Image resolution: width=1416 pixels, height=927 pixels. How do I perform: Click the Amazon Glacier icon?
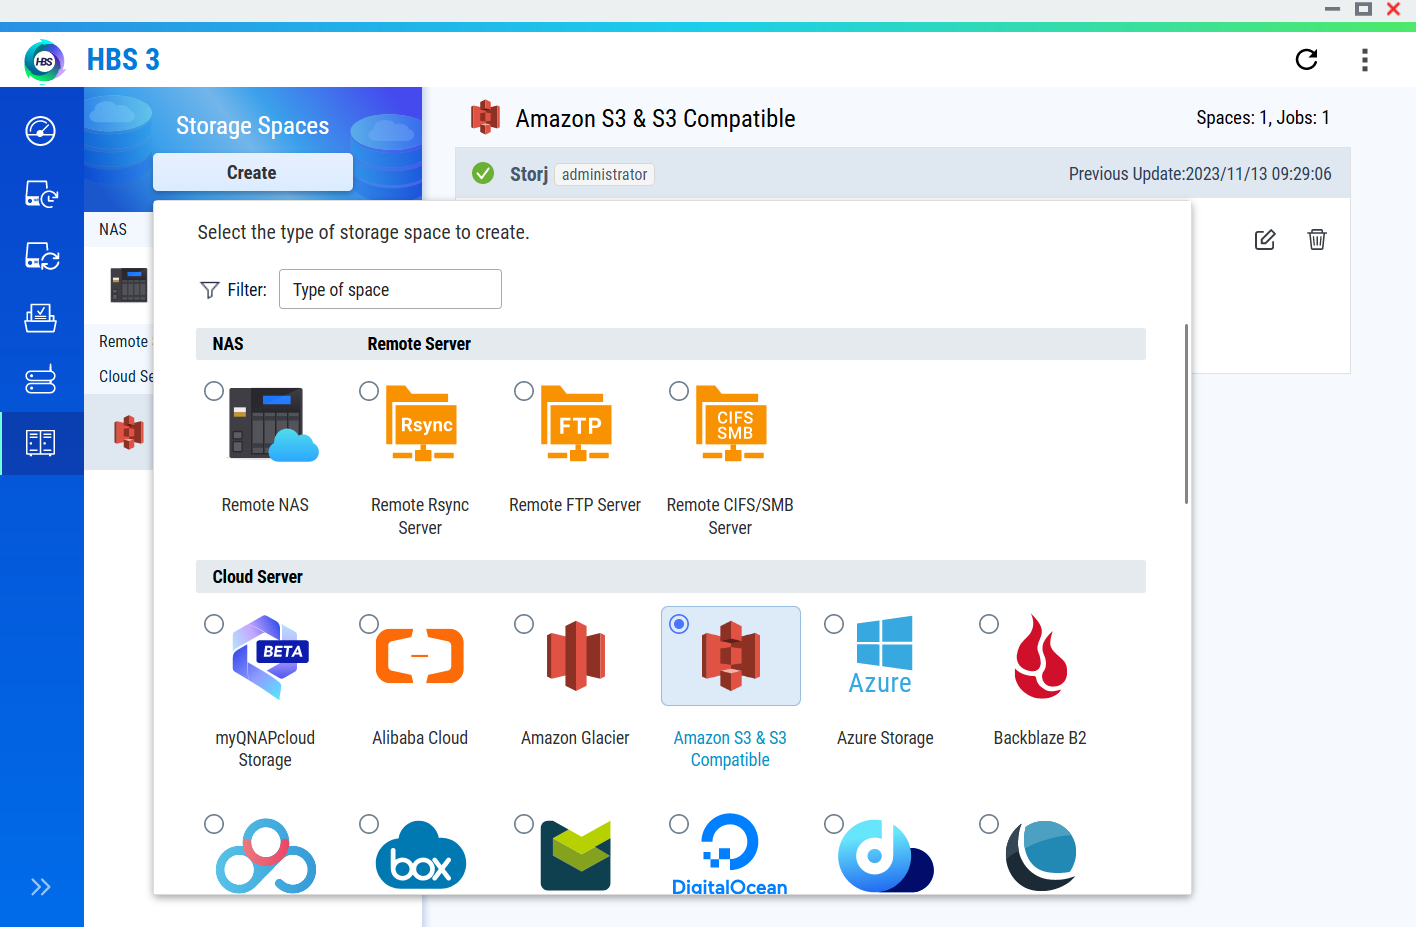pyautogui.click(x=575, y=656)
